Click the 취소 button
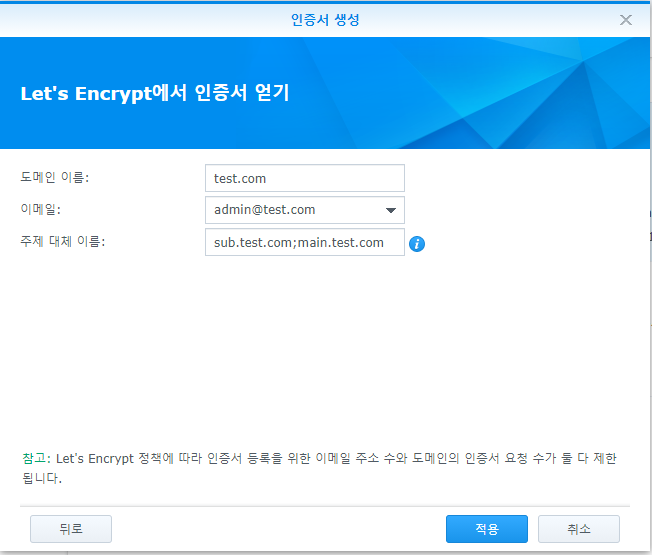 (x=579, y=529)
